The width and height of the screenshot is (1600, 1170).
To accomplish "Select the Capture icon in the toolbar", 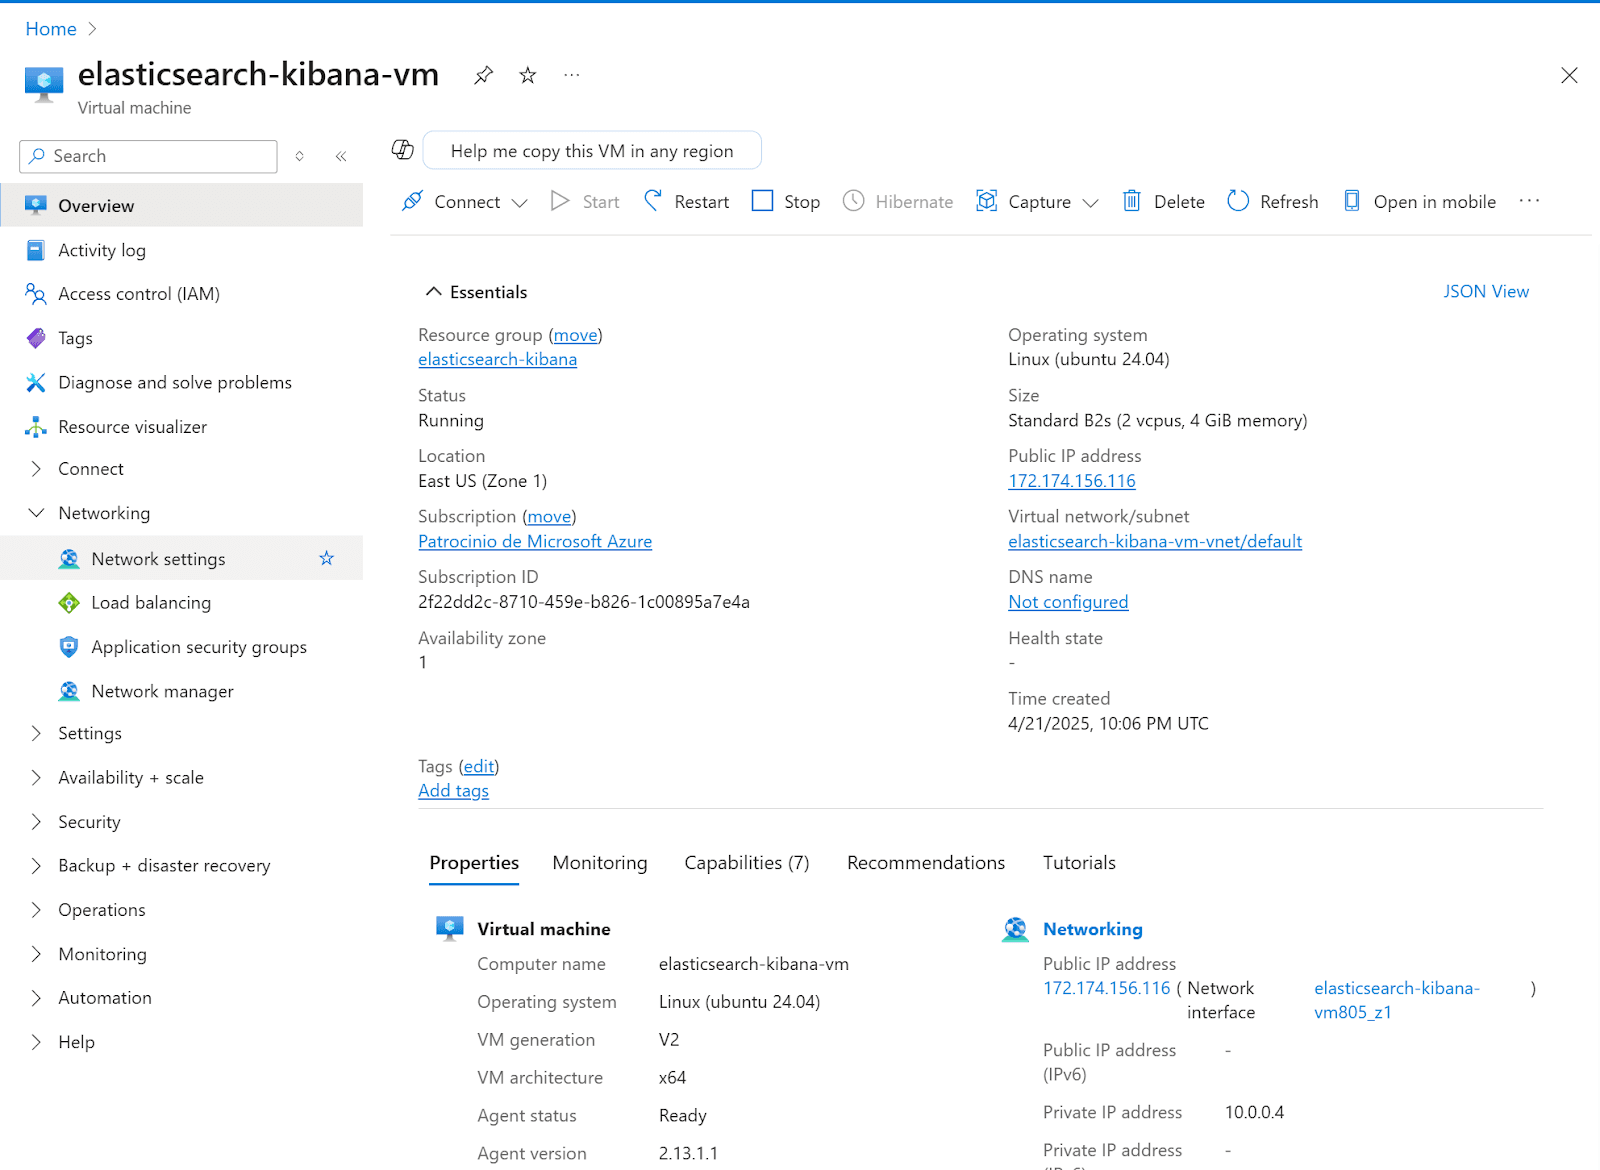I will [x=987, y=201].
